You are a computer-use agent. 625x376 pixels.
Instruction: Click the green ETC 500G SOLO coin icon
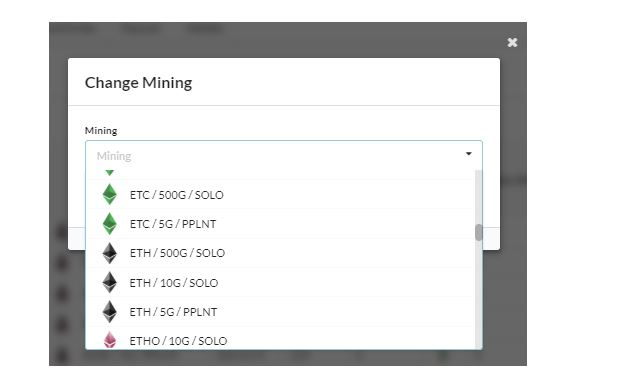(x=110, y=195)
